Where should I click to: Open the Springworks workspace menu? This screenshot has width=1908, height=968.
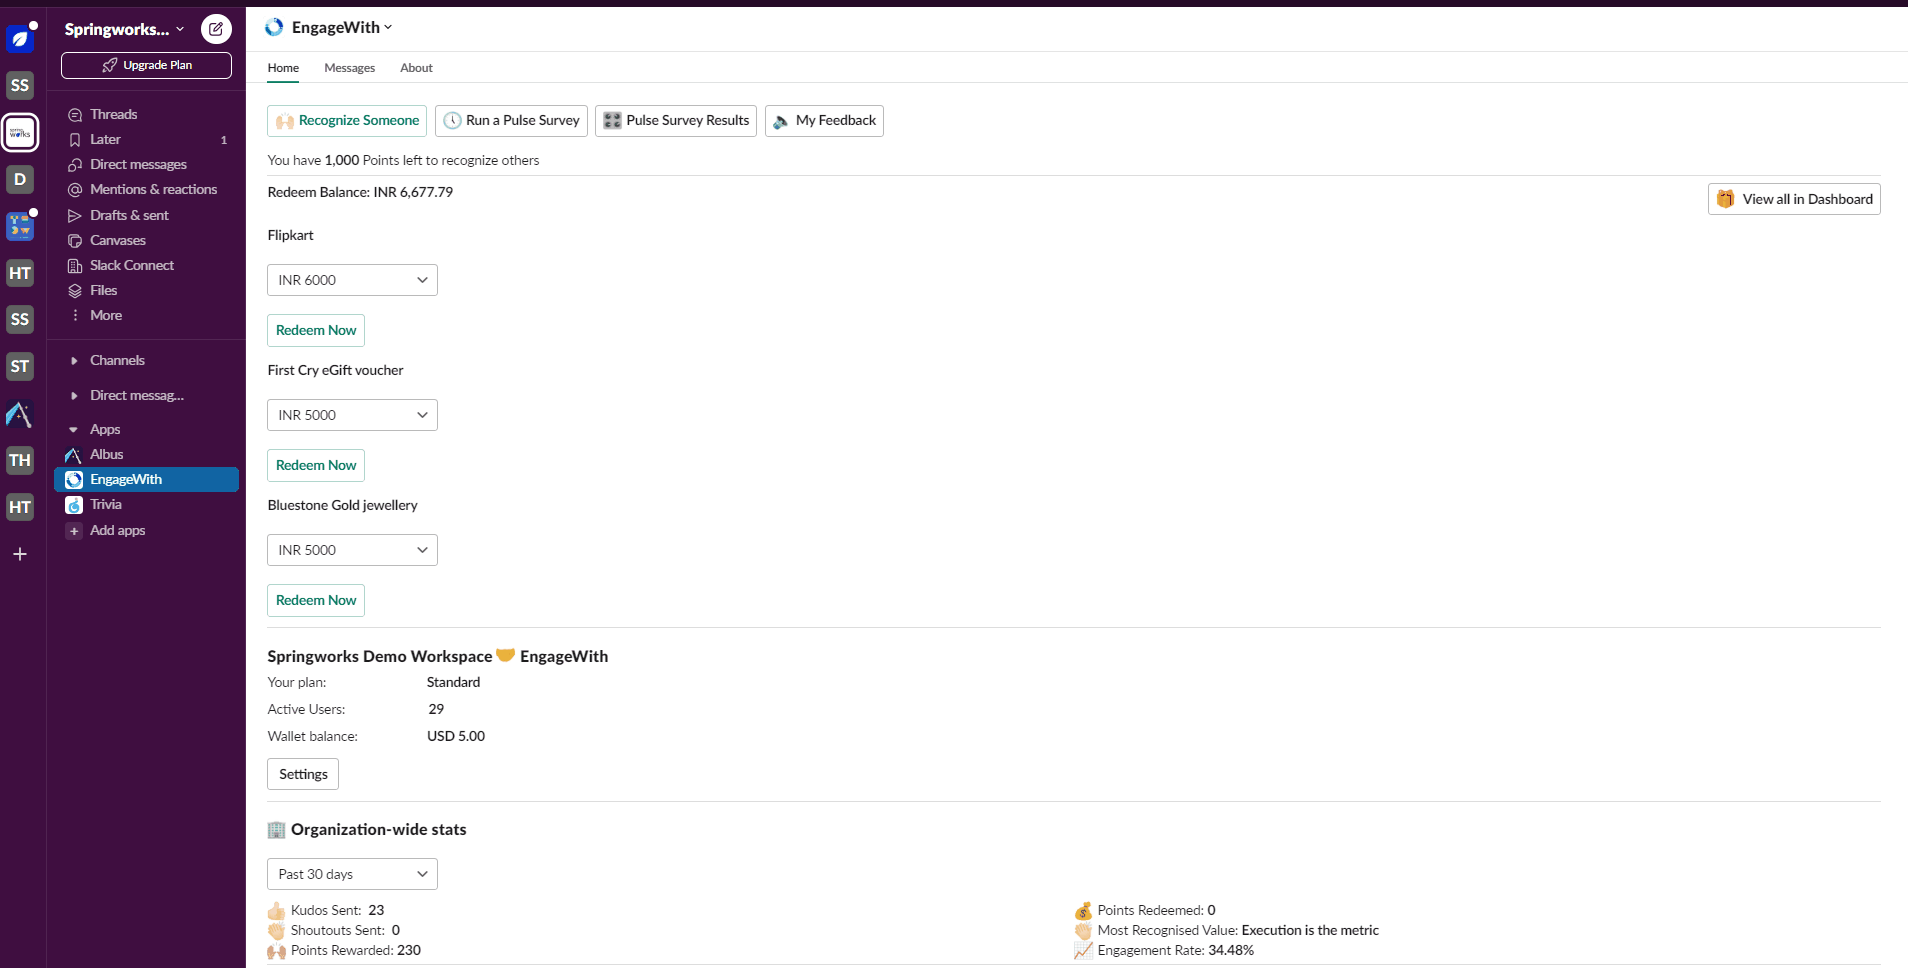pos(125,29)
